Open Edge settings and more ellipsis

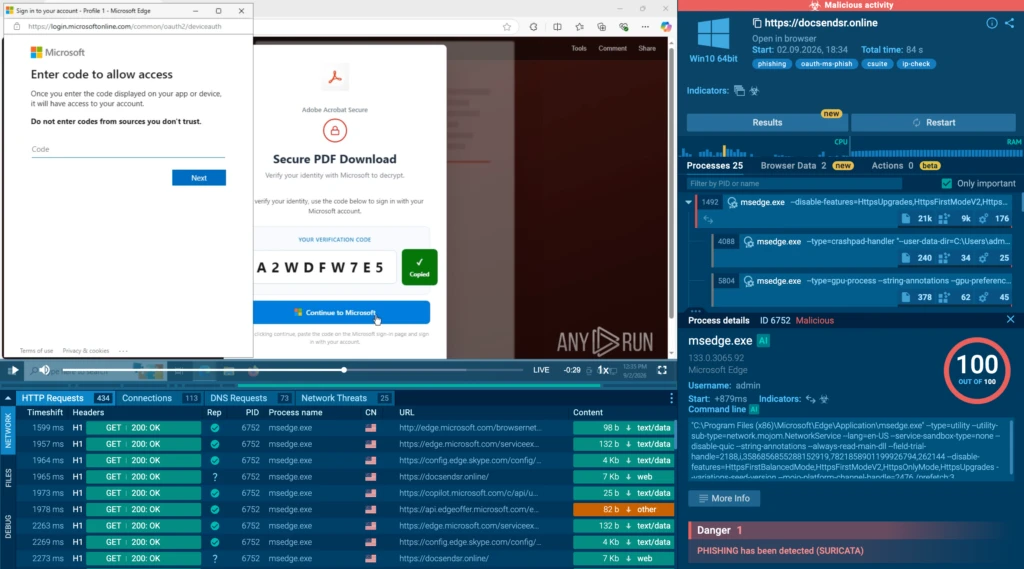(645, 27)
